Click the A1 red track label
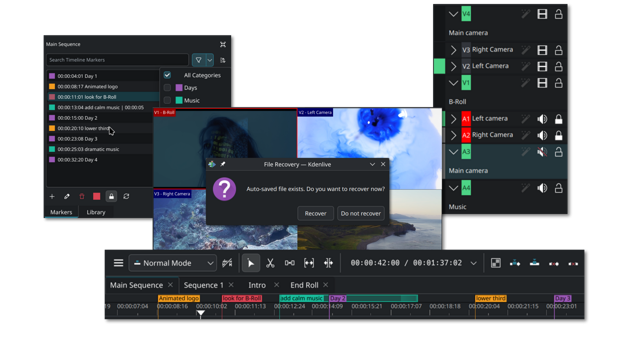Viewport: 640px width, 360px height. click(466, 119)
